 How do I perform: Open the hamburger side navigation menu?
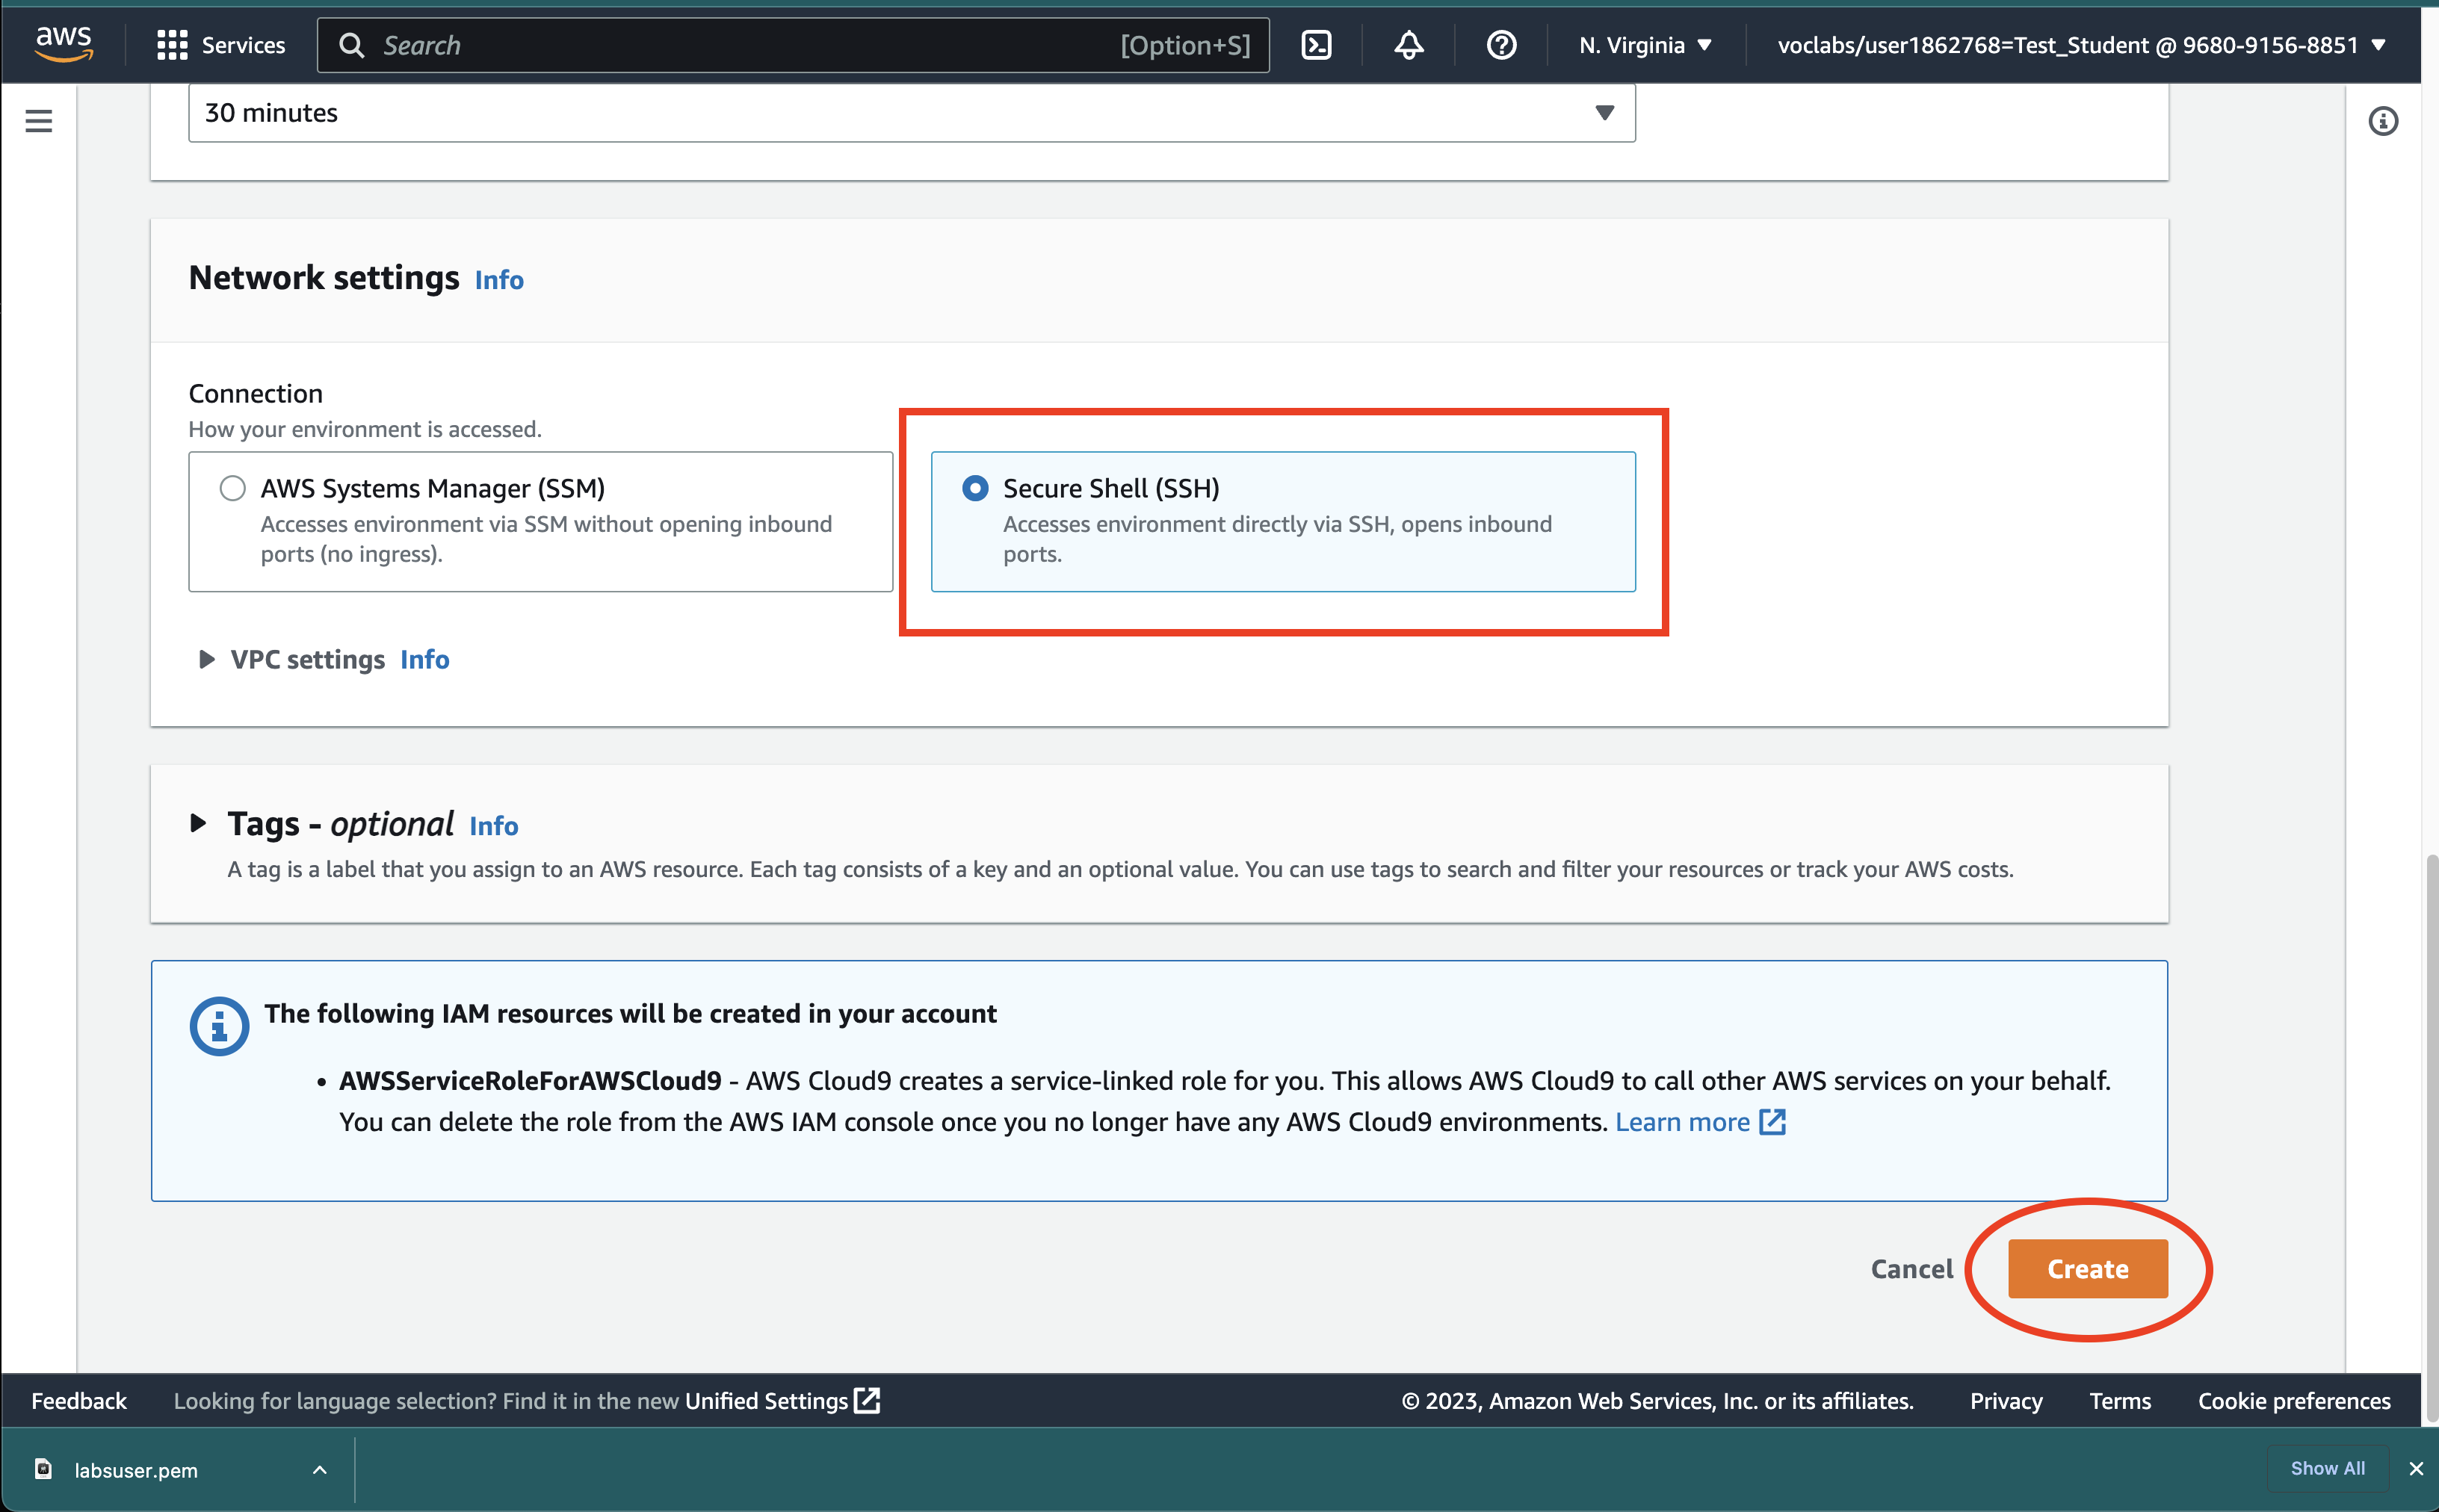[39, 121]
